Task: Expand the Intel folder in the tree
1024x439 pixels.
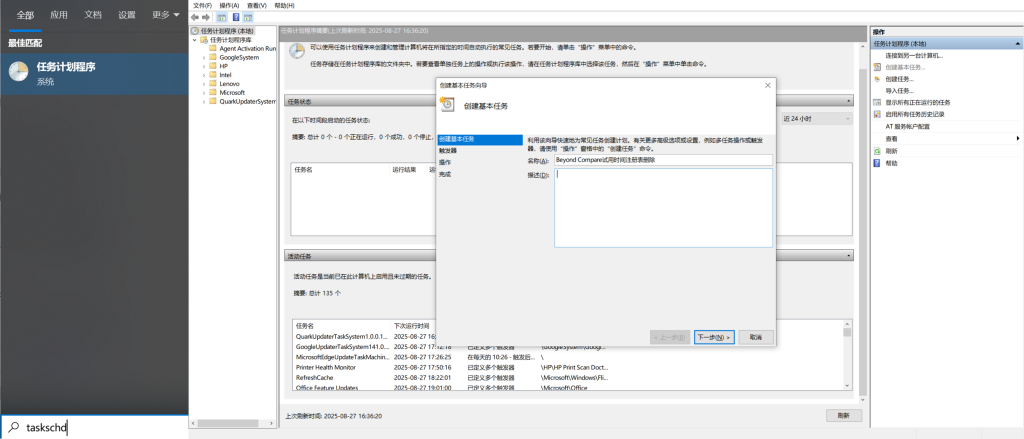Action: coord(204,75)
